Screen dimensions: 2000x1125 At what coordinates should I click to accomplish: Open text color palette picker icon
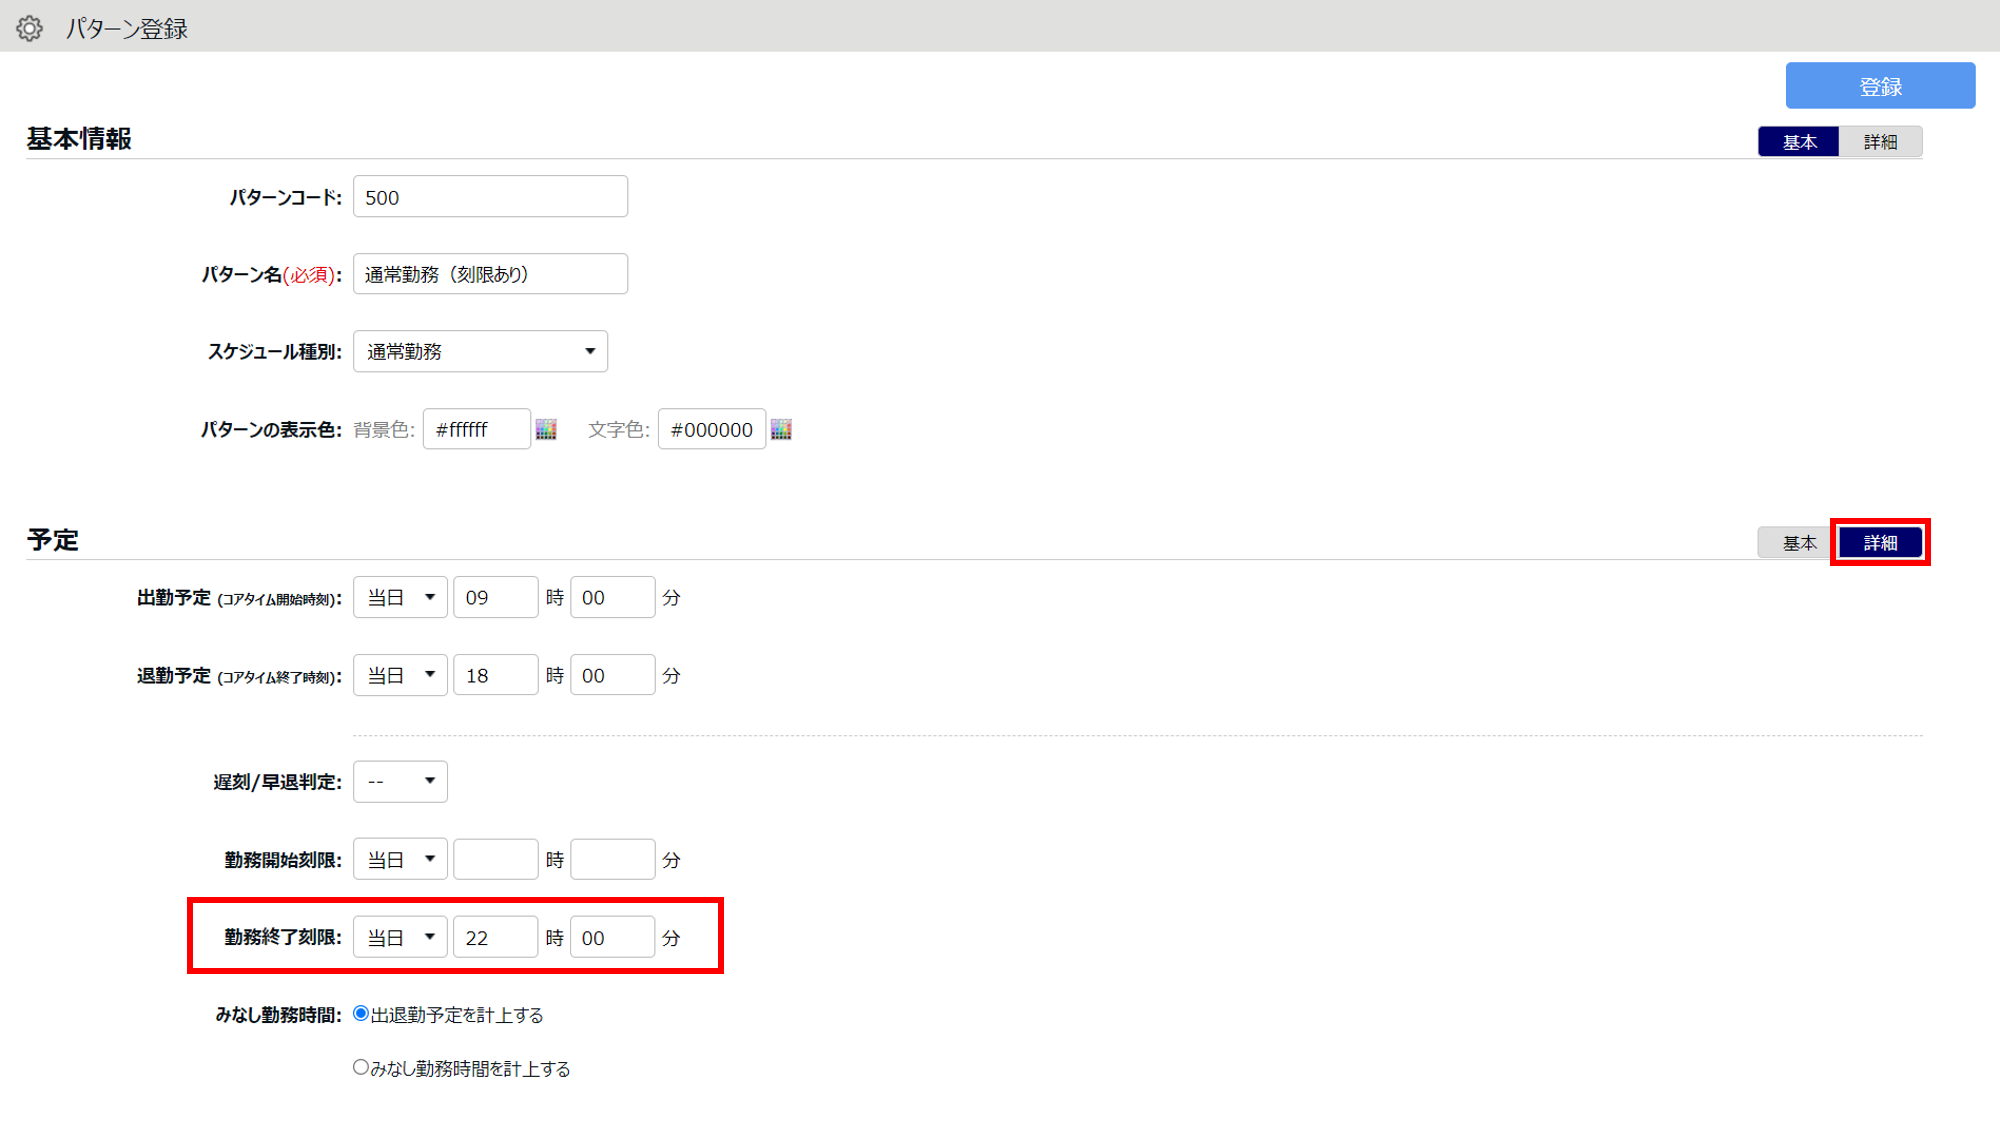781,430
